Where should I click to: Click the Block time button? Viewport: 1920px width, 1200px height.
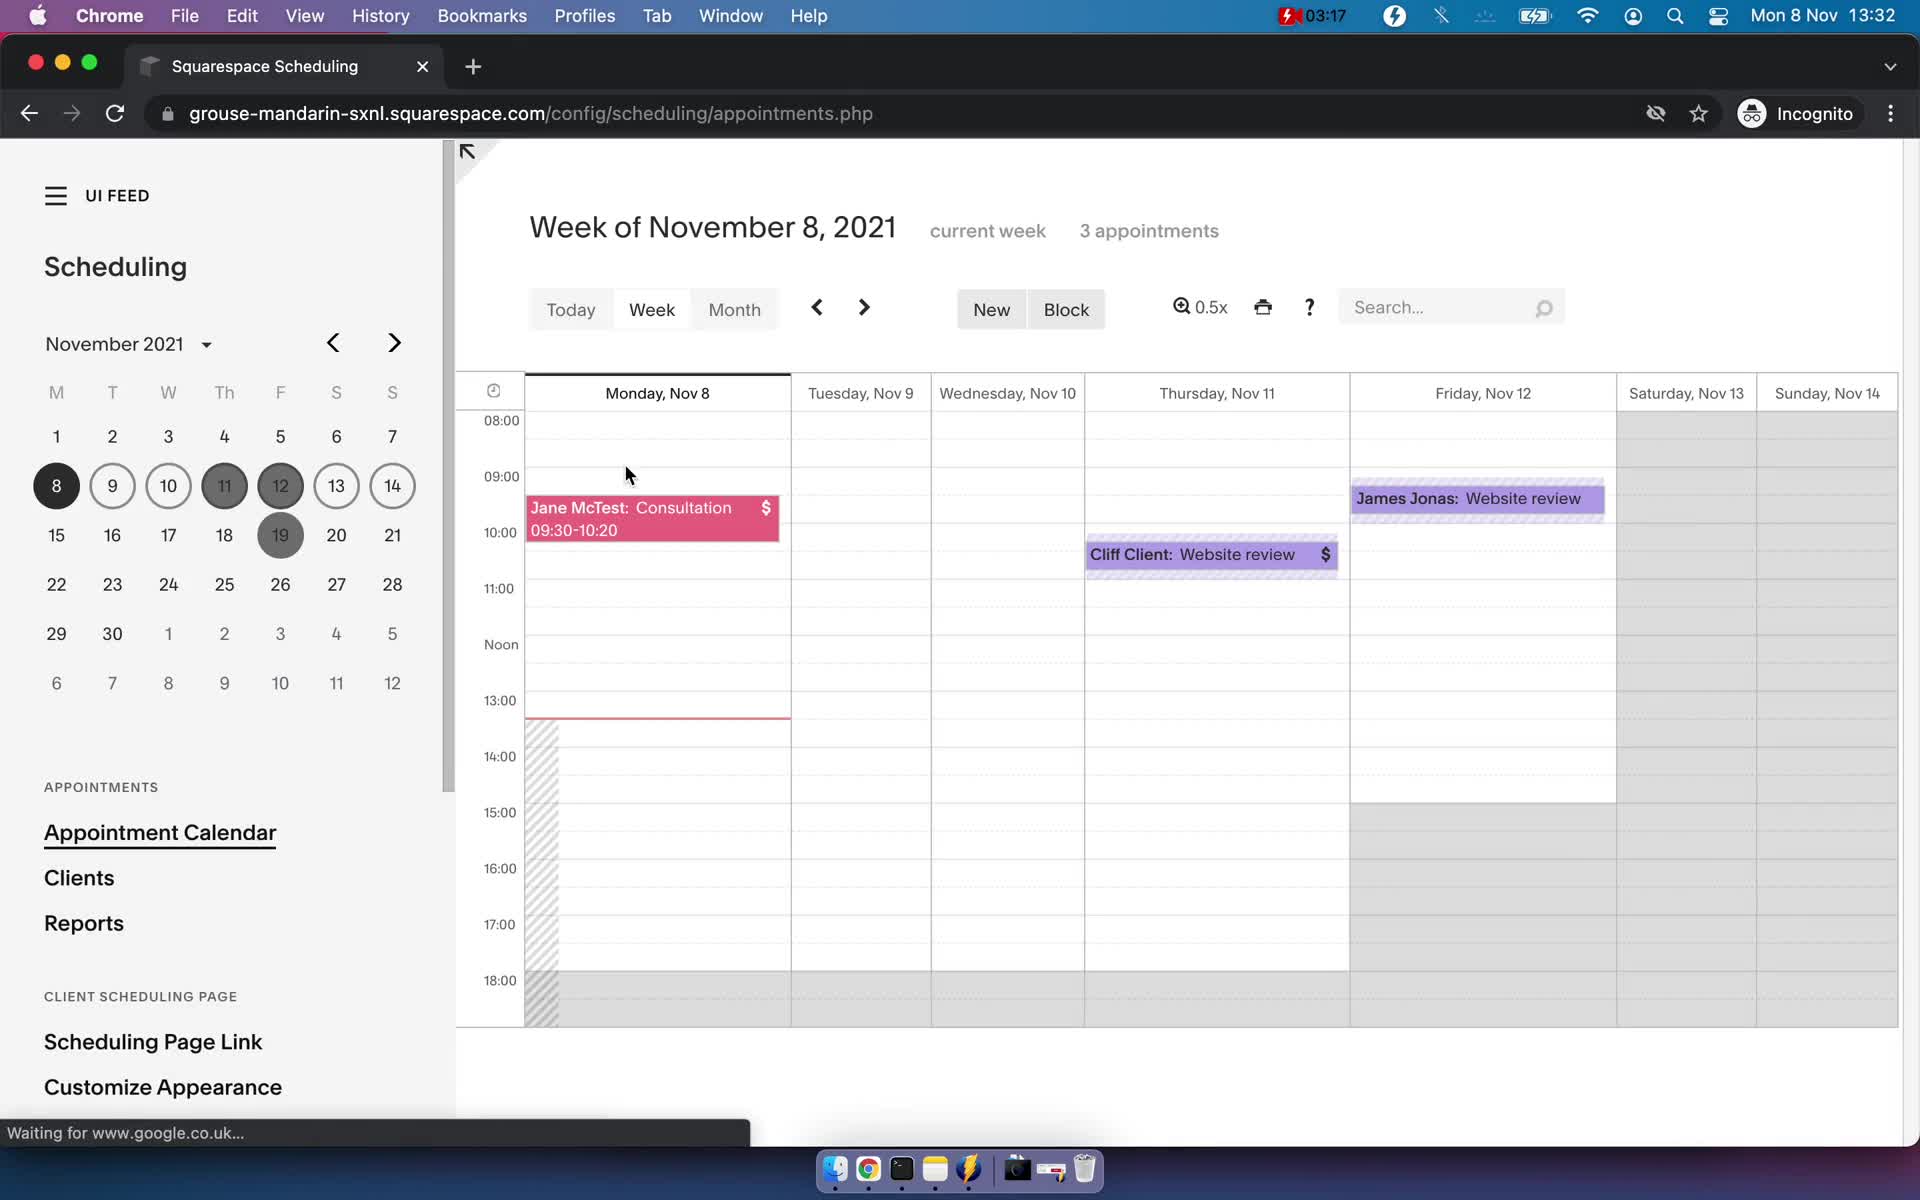tap(1066, 308)
